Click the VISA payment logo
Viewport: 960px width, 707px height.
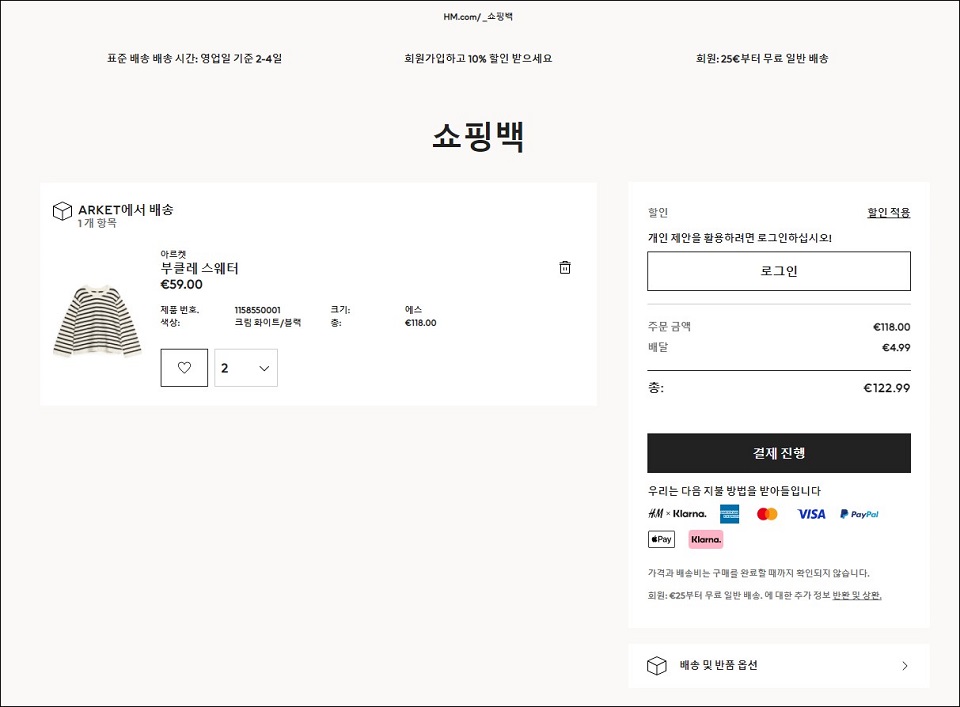[x=811, y=514]
